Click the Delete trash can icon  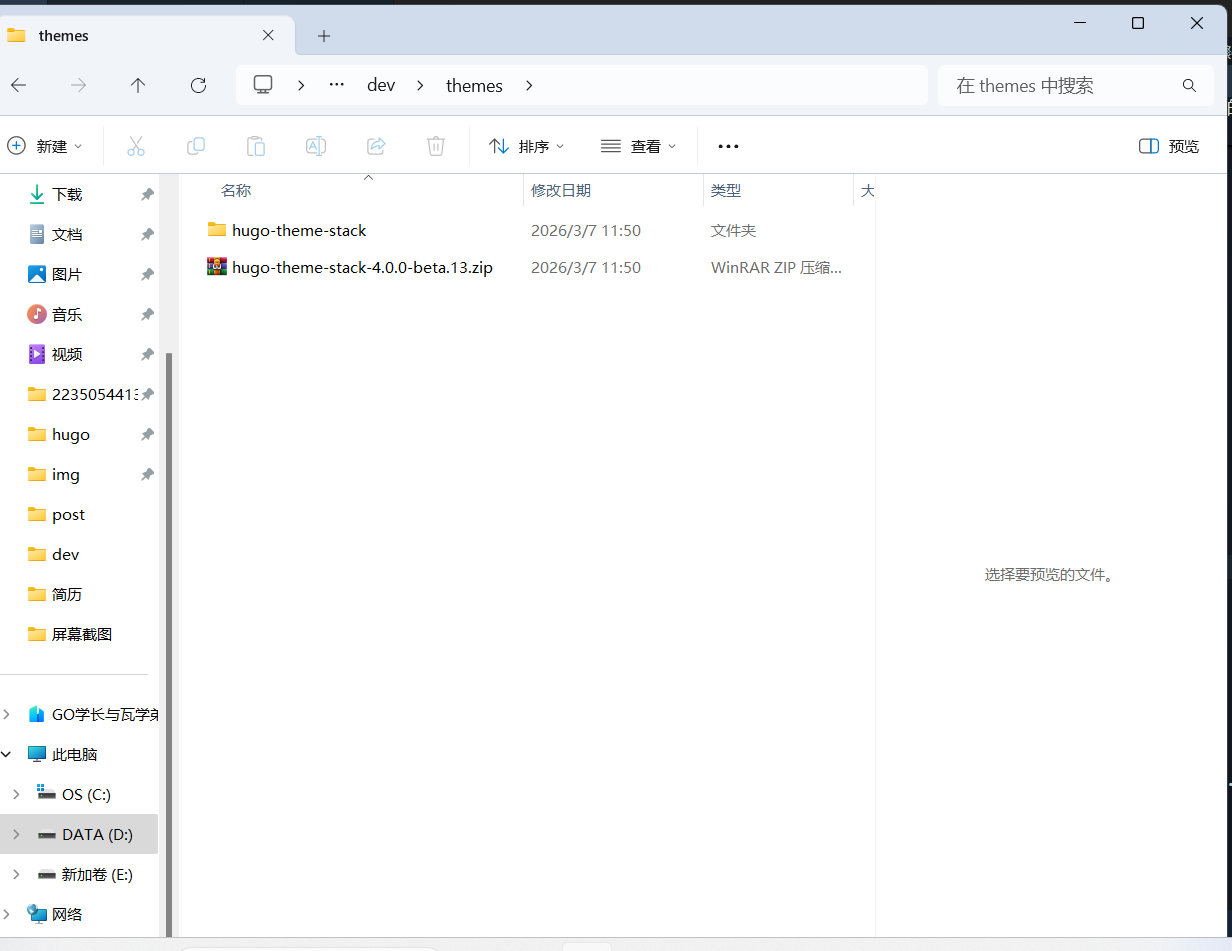tap(436, 146)
